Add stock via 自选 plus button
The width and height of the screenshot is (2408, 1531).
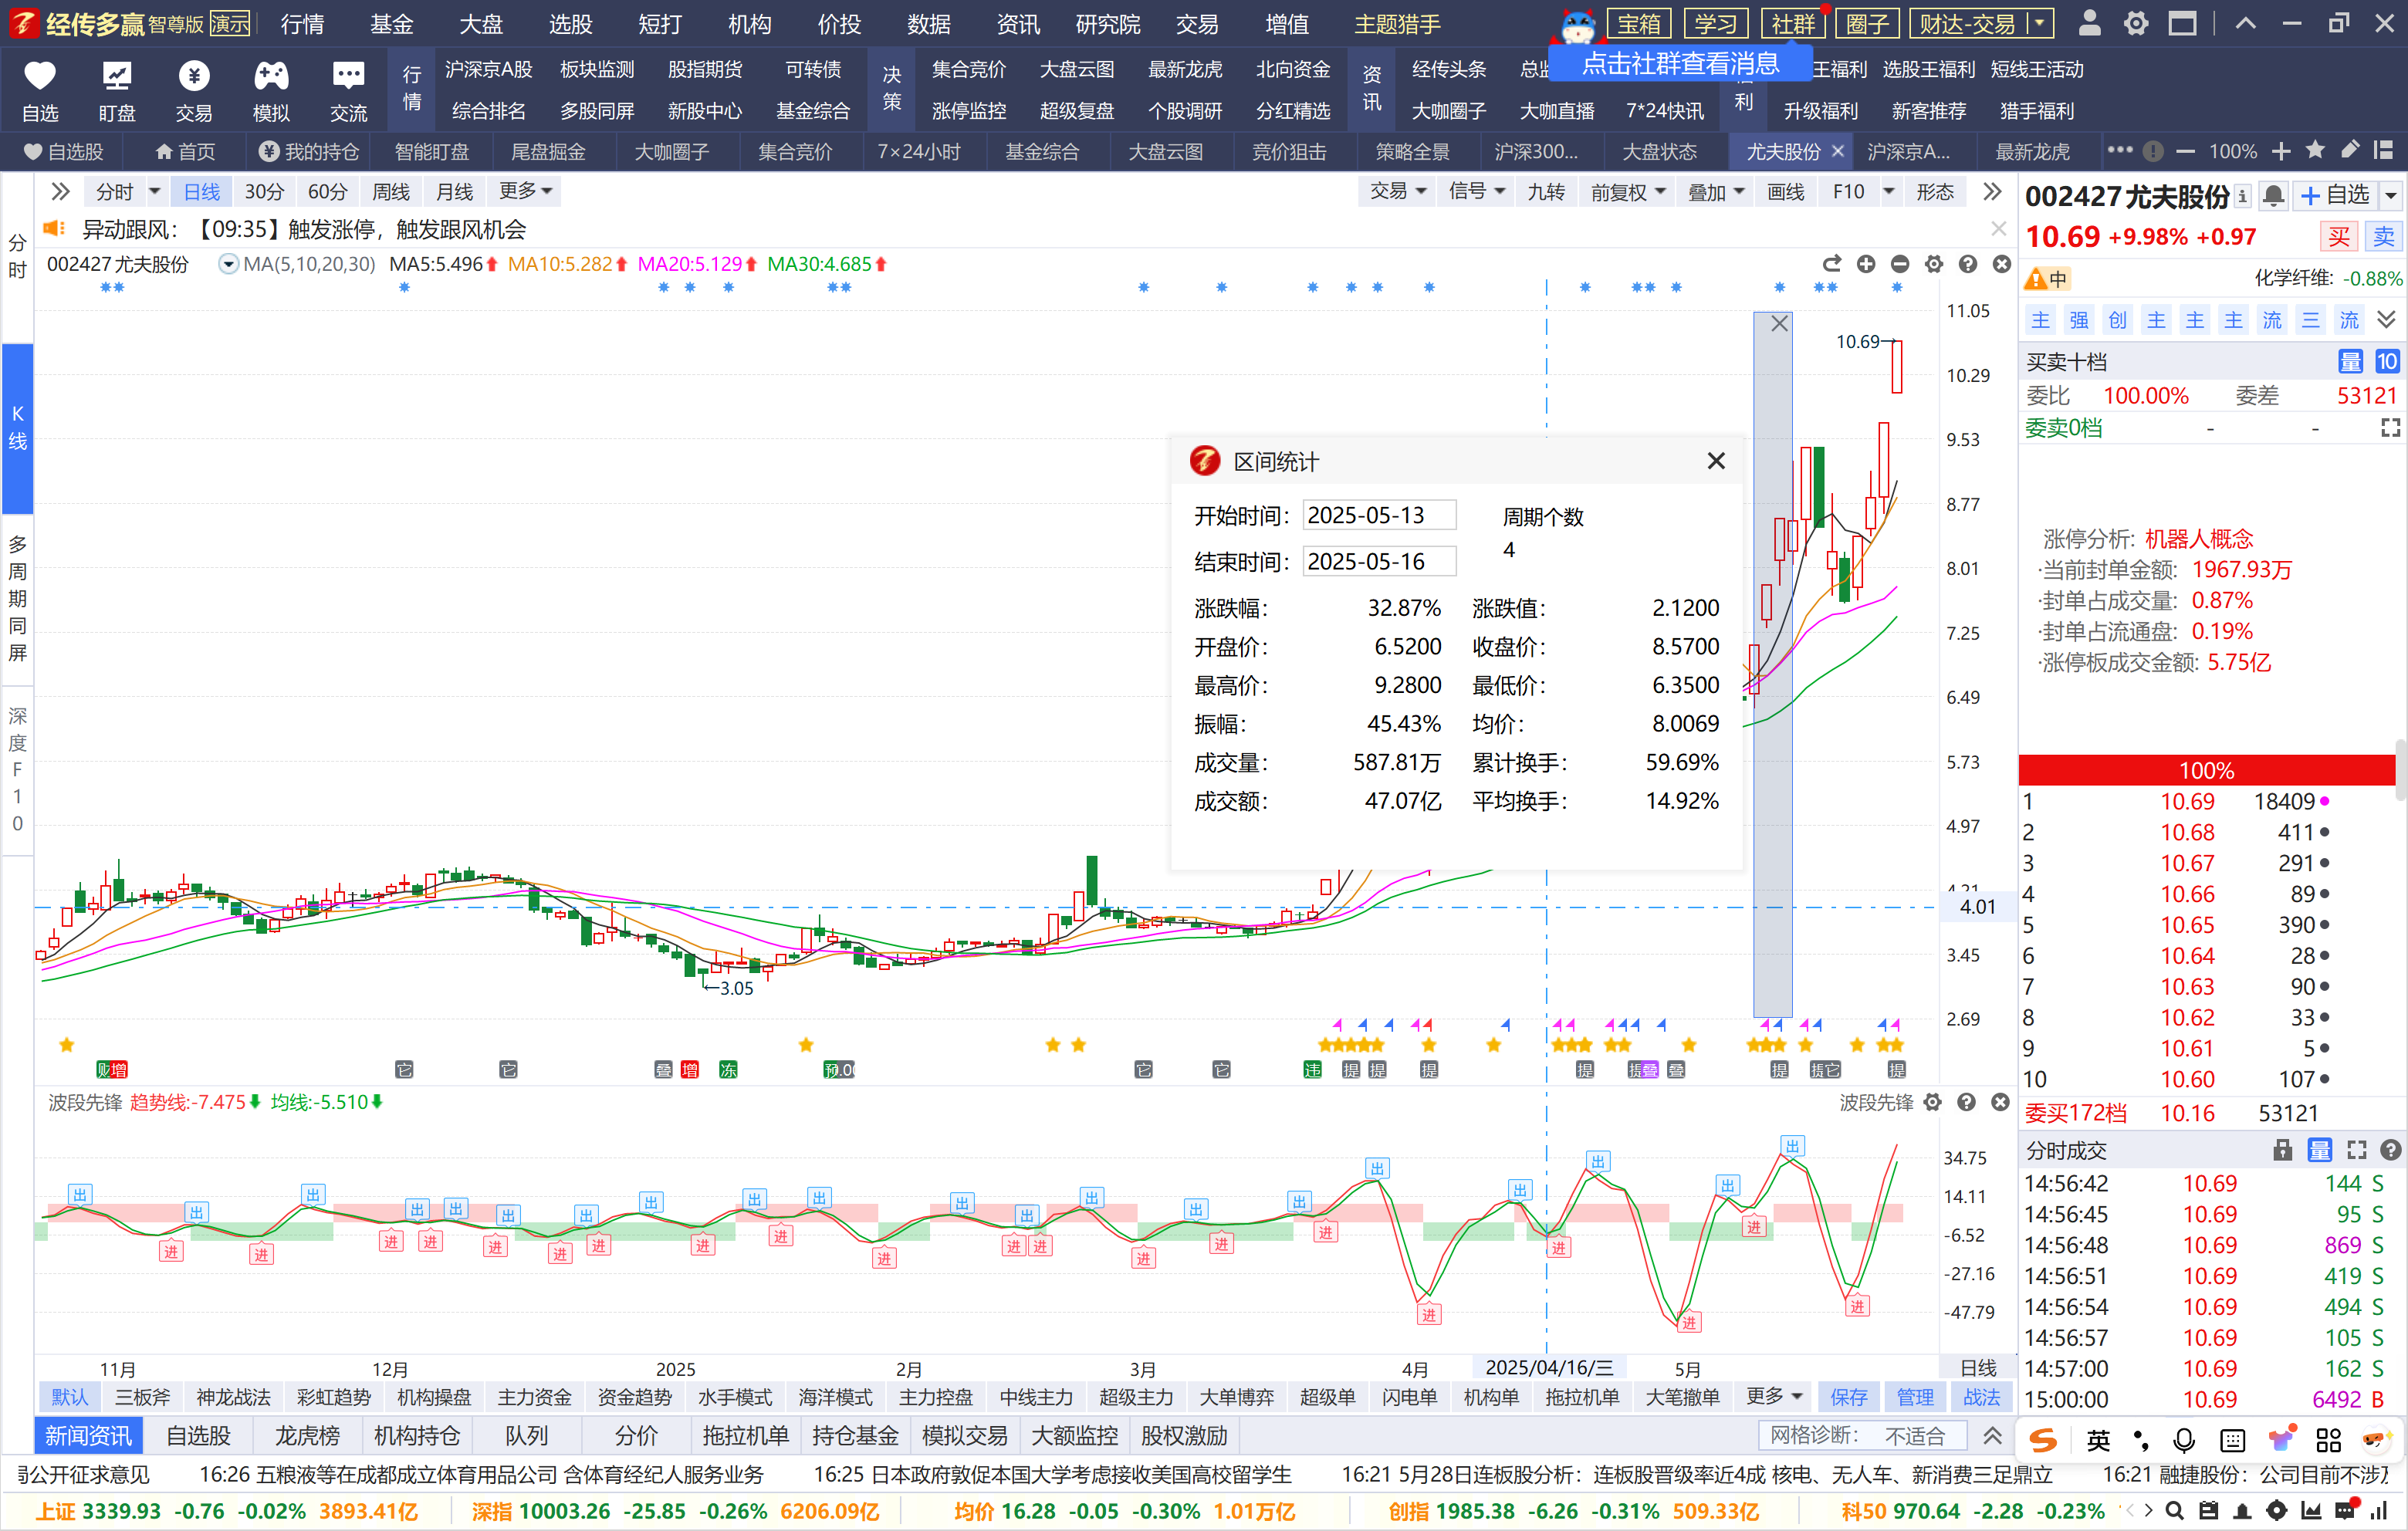[x=2335, y=195]
